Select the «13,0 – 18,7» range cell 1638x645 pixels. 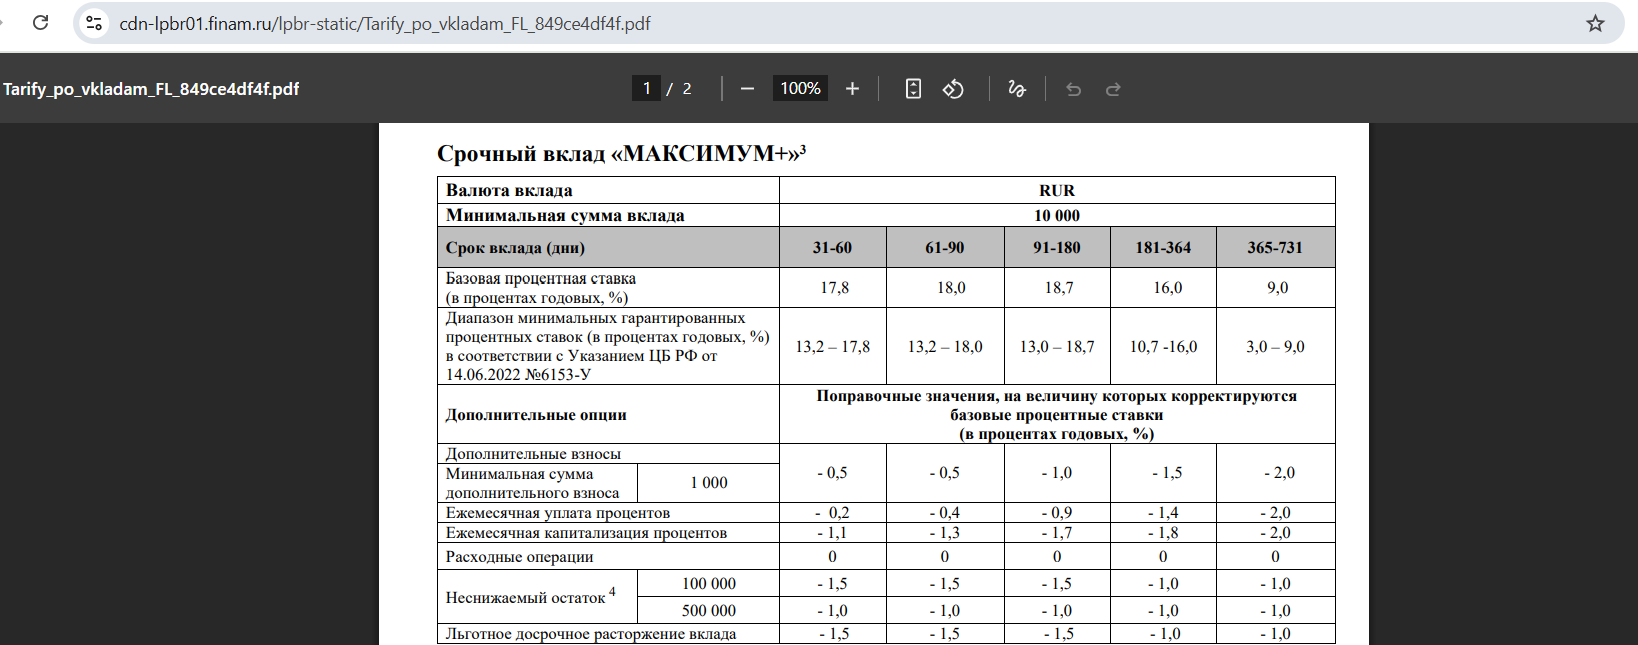click(1057, 347)
